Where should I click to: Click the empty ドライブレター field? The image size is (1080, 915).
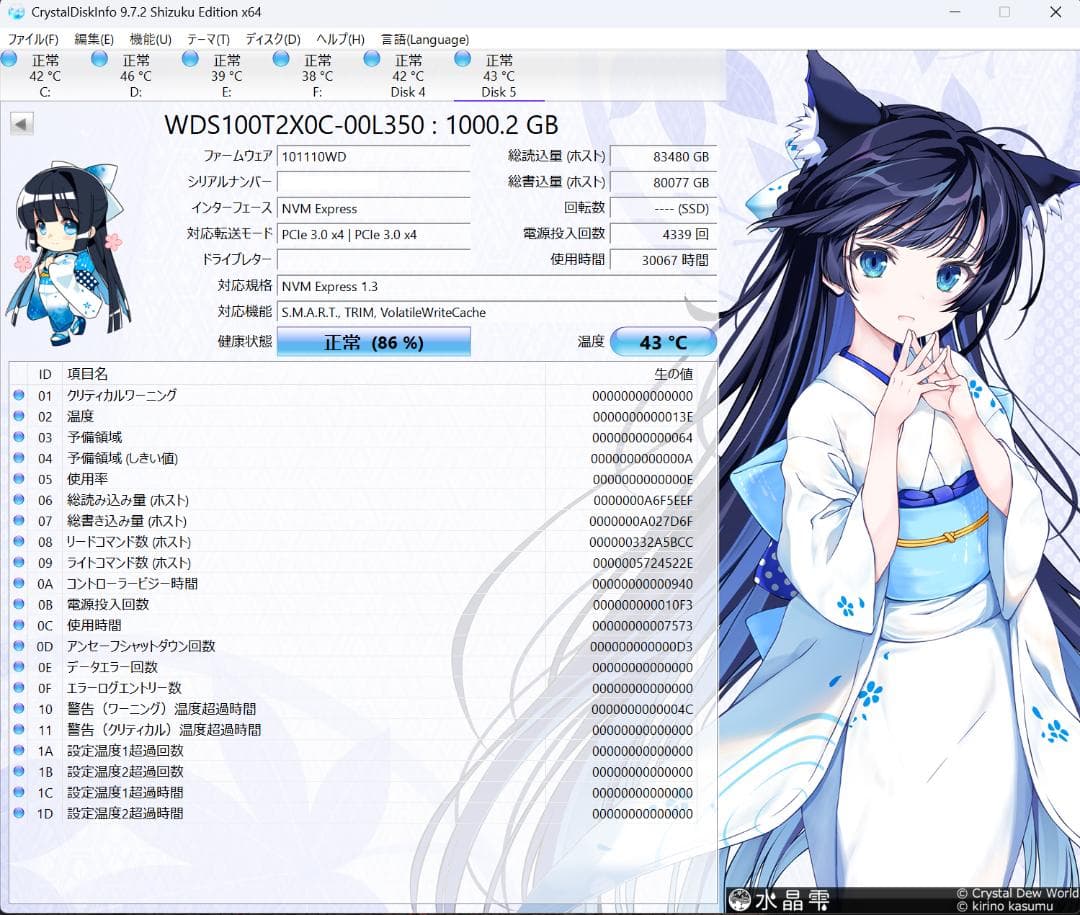[373, 260]
